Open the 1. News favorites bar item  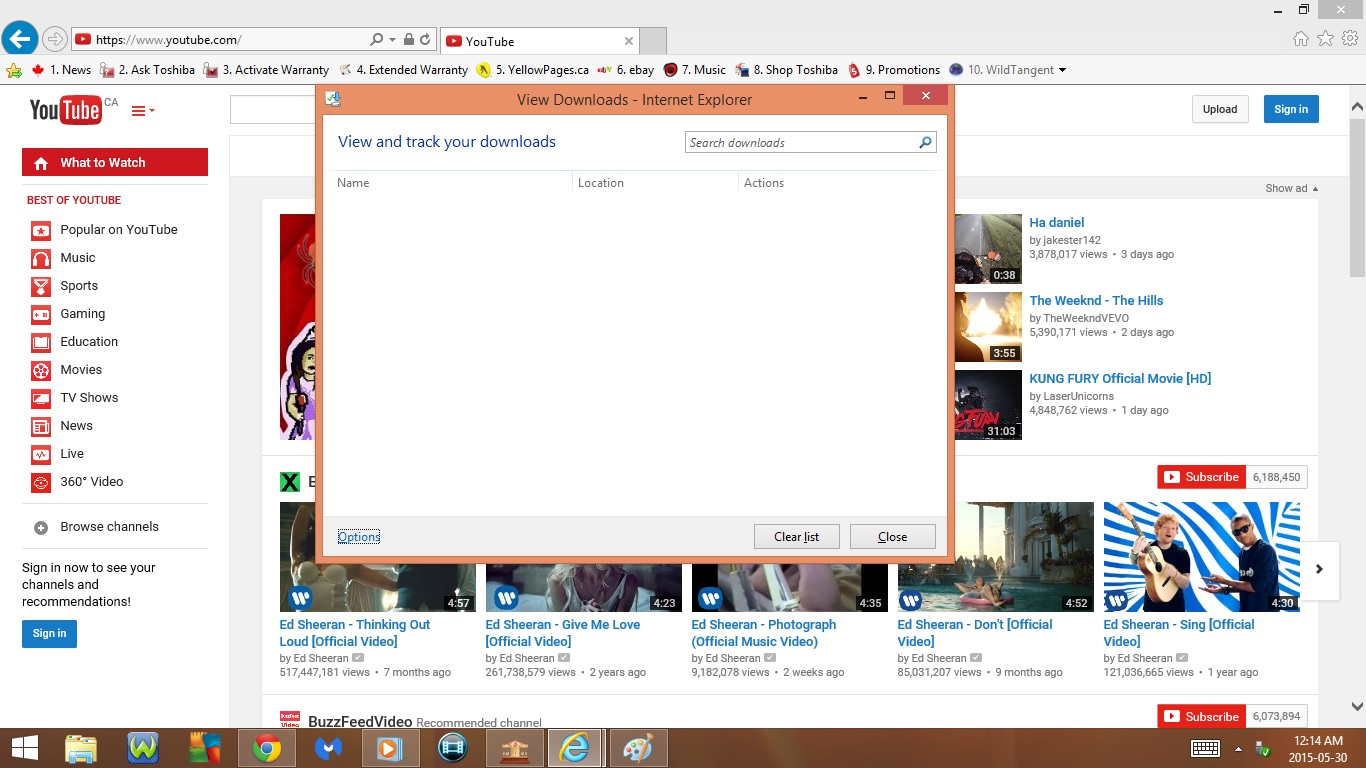click(x=61, y=70)
